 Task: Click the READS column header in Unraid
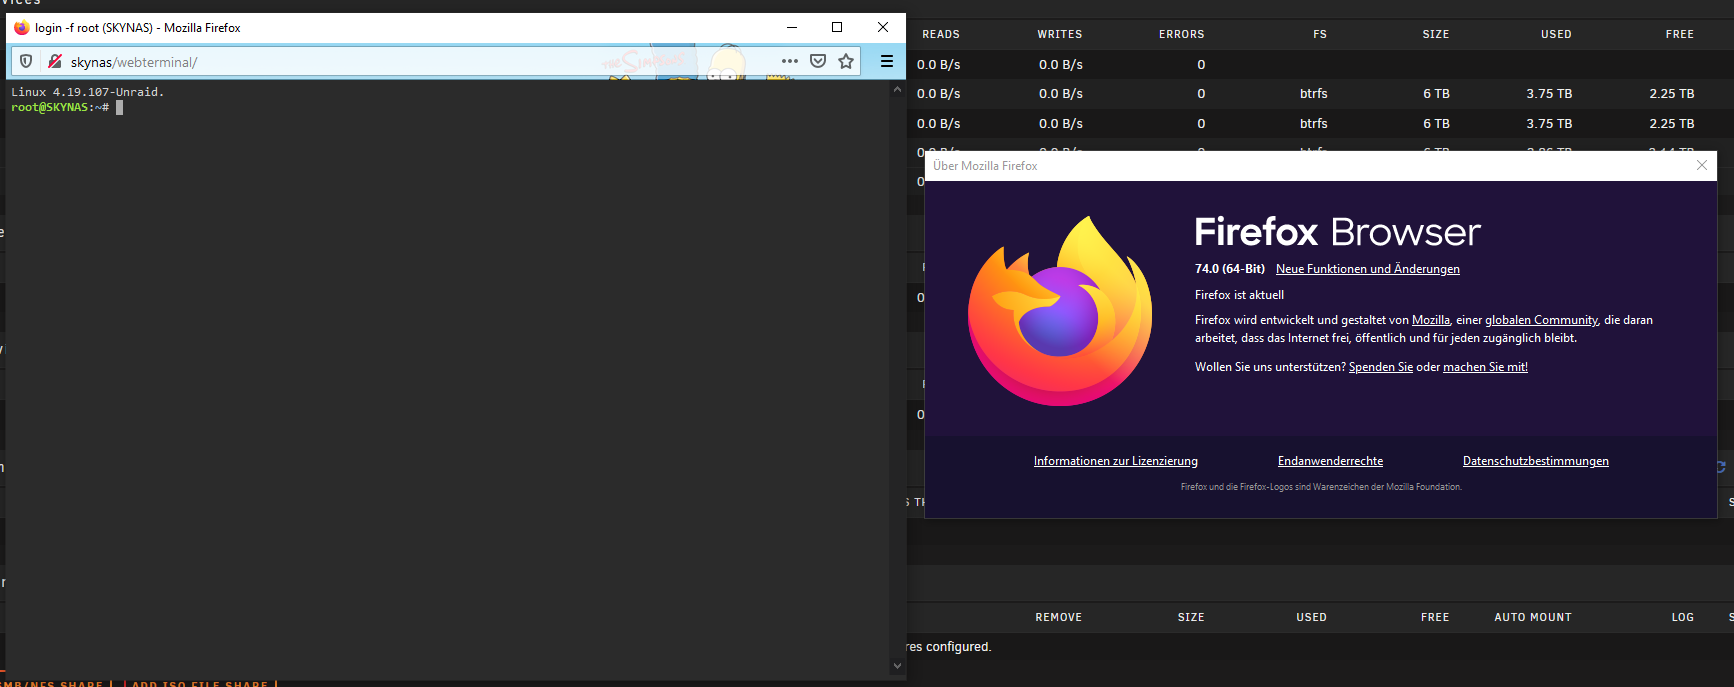point(941,34)
